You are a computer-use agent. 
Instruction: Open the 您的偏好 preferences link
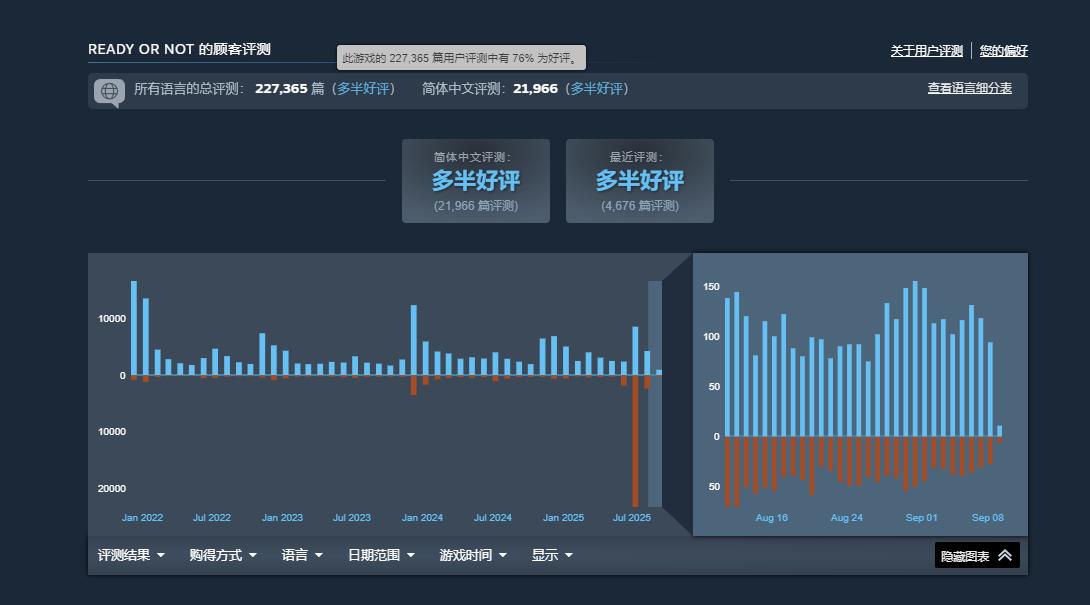point(1003,51)
